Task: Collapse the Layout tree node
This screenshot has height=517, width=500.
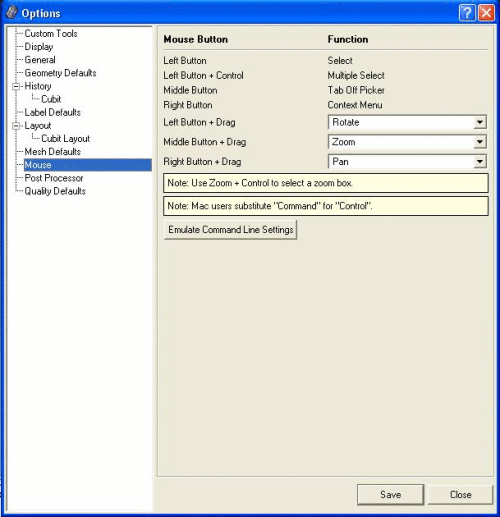Action: pos(16,126)
